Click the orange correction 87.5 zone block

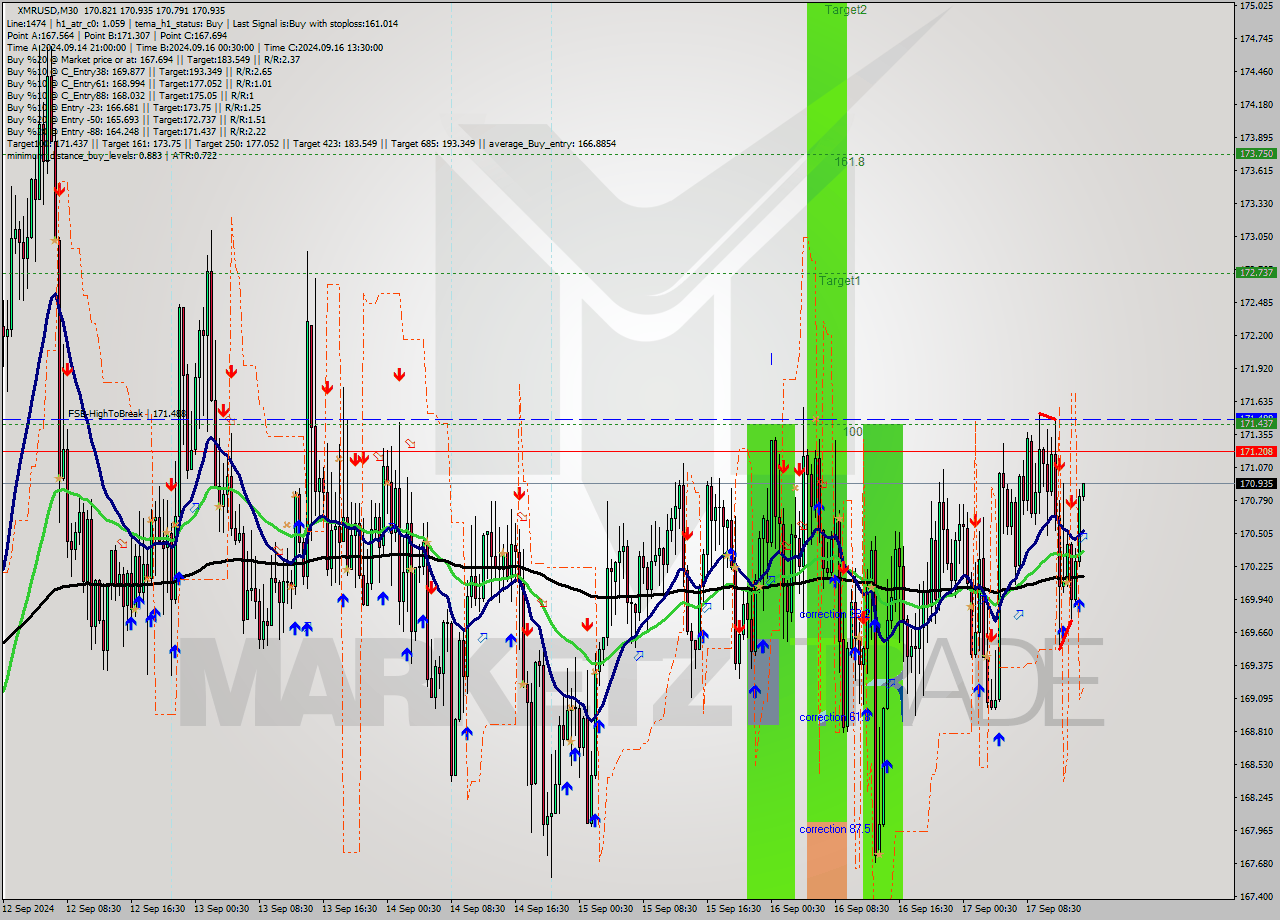point(827,860)
